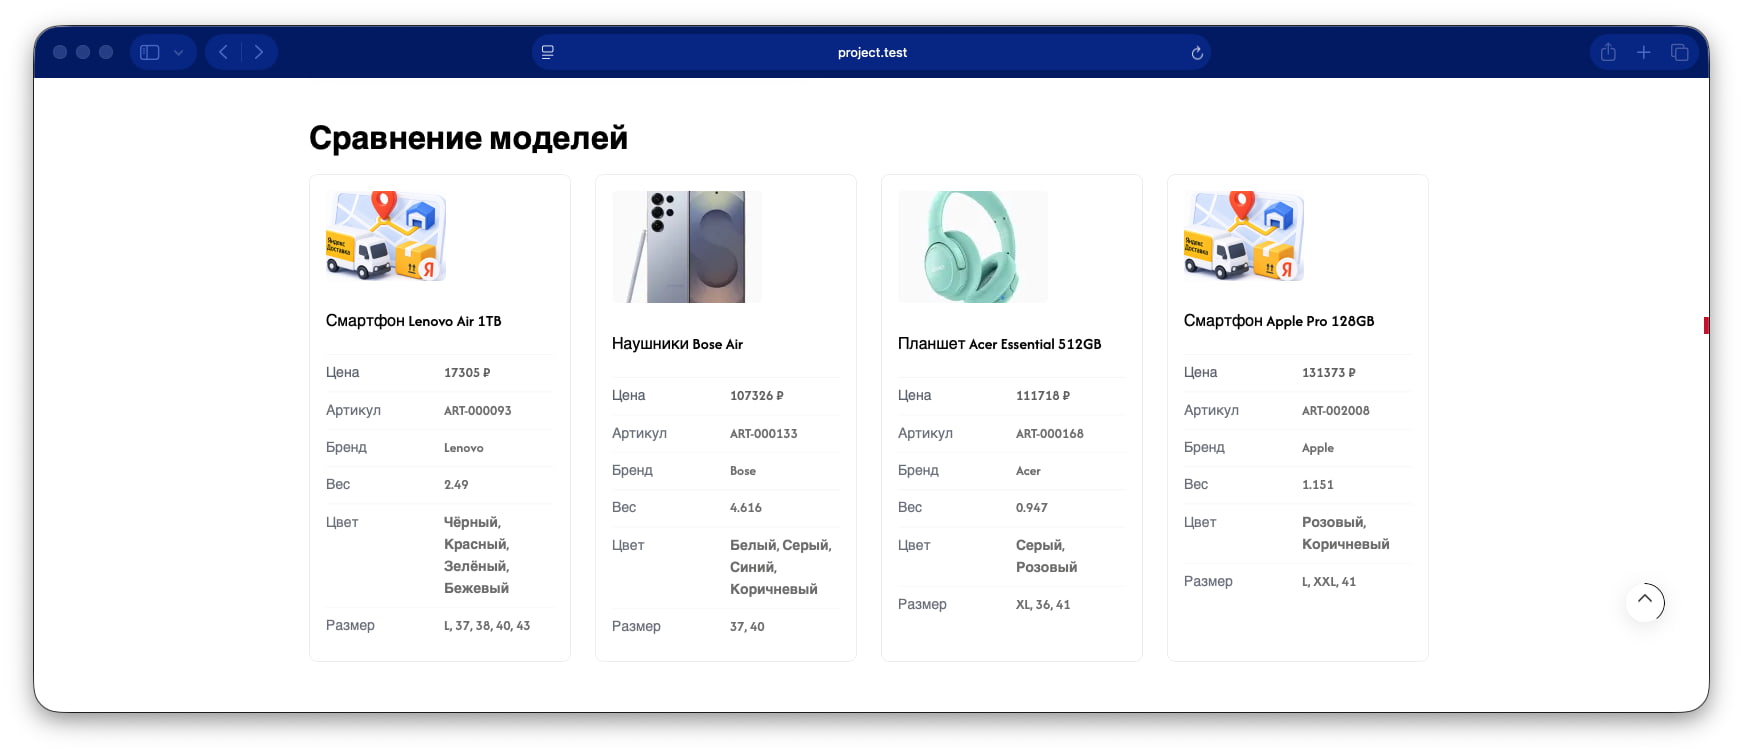Open Apple Pro 128GB delivery thumbnail
Image resolution: width=1743 pixels, height=754 pixels.
1244,236
